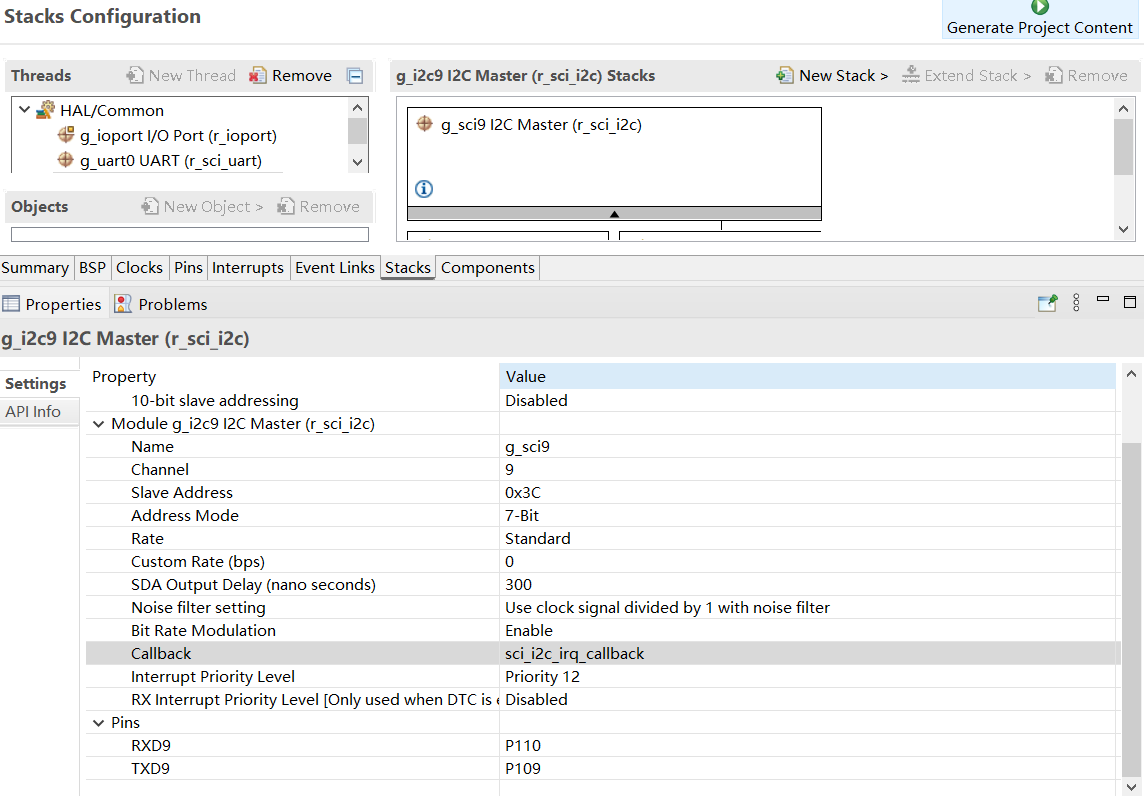Click the Remove thread icon
1144x796 pixels.
[x=258, y=75]
